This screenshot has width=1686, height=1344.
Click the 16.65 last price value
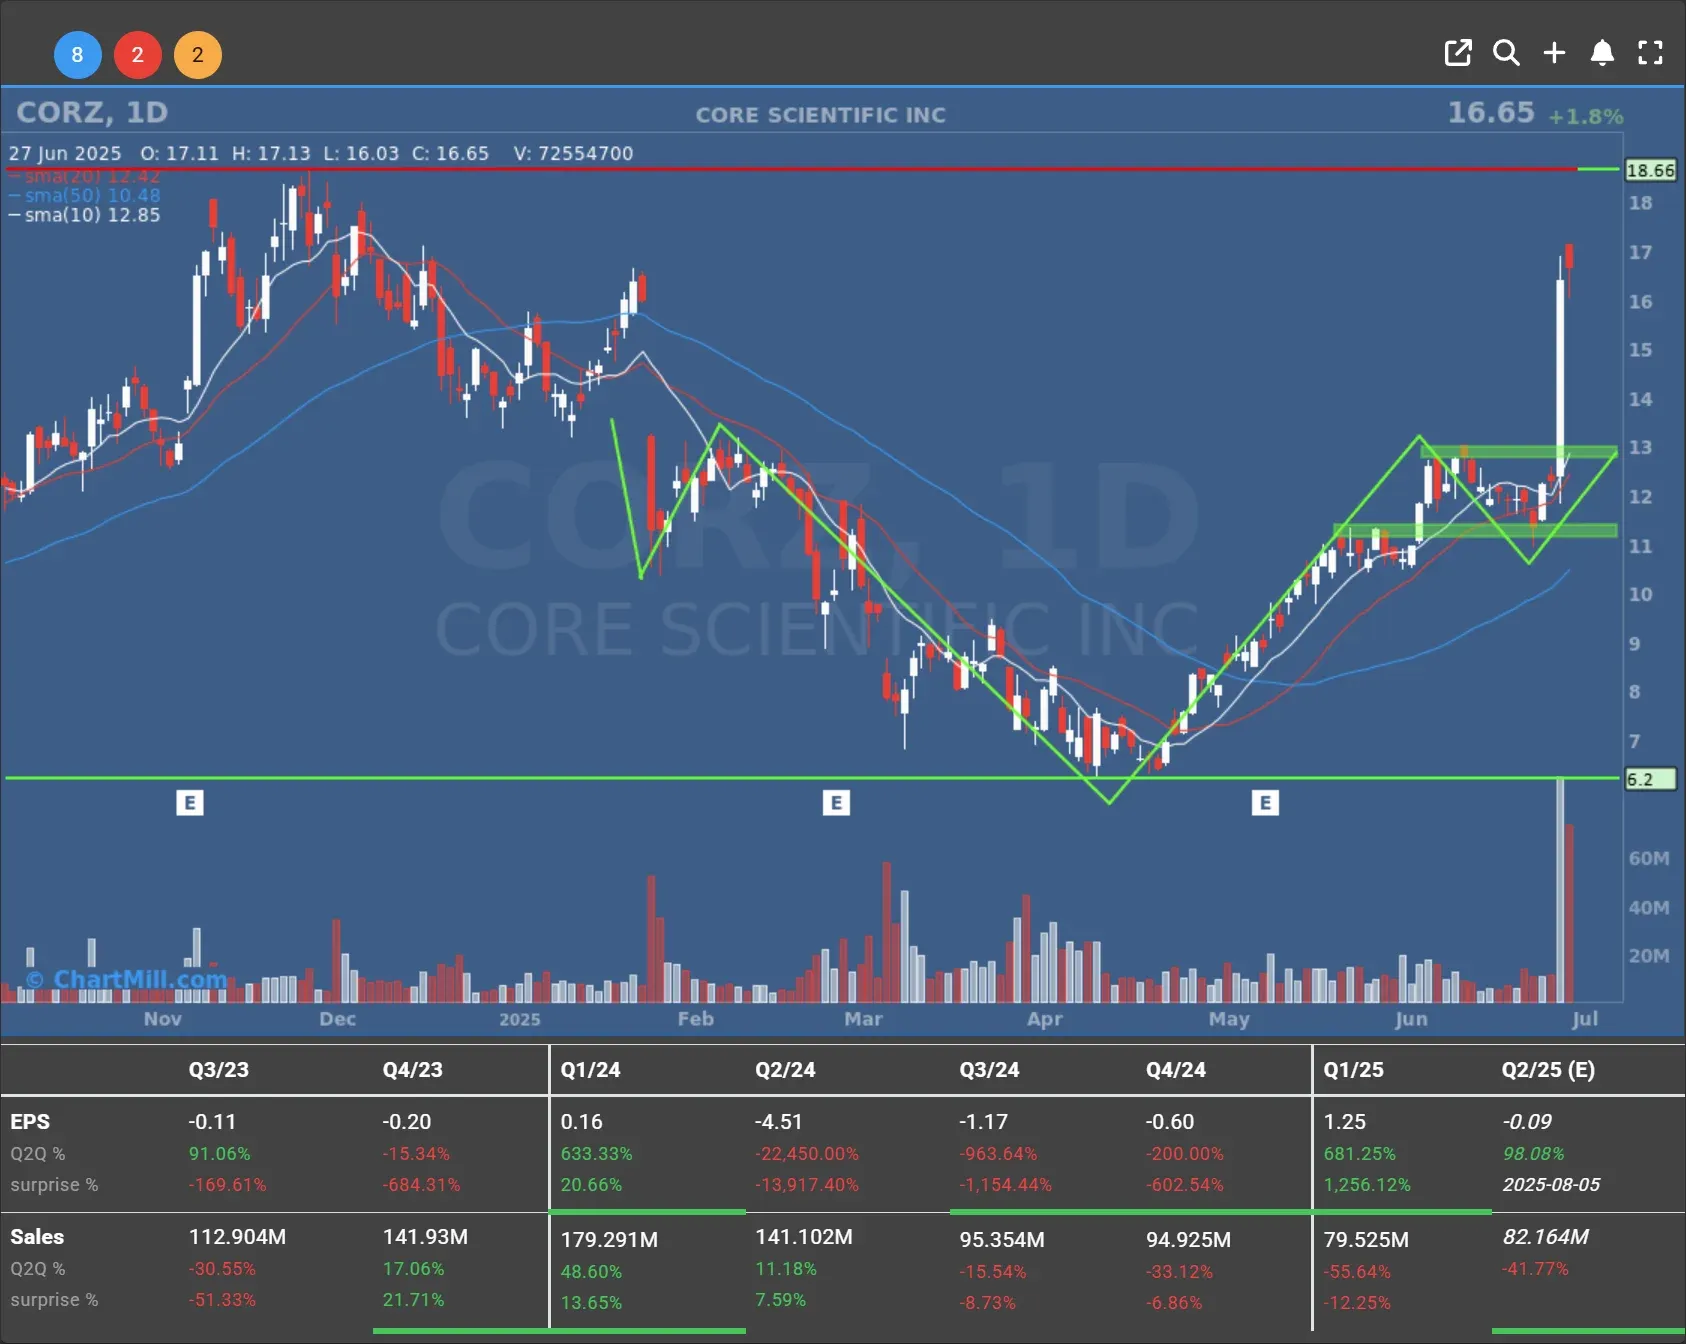coord(1491,112)
